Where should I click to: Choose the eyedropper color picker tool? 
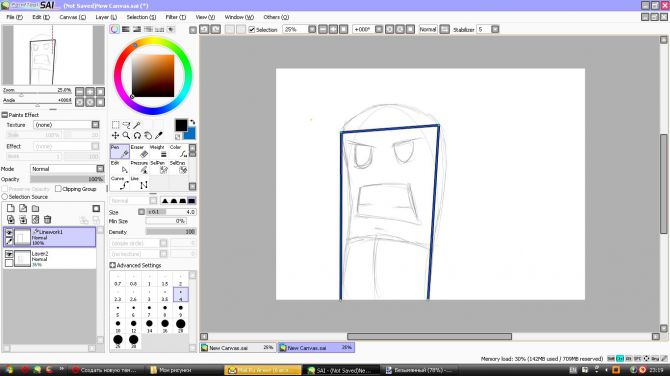(x=159, y=135)
